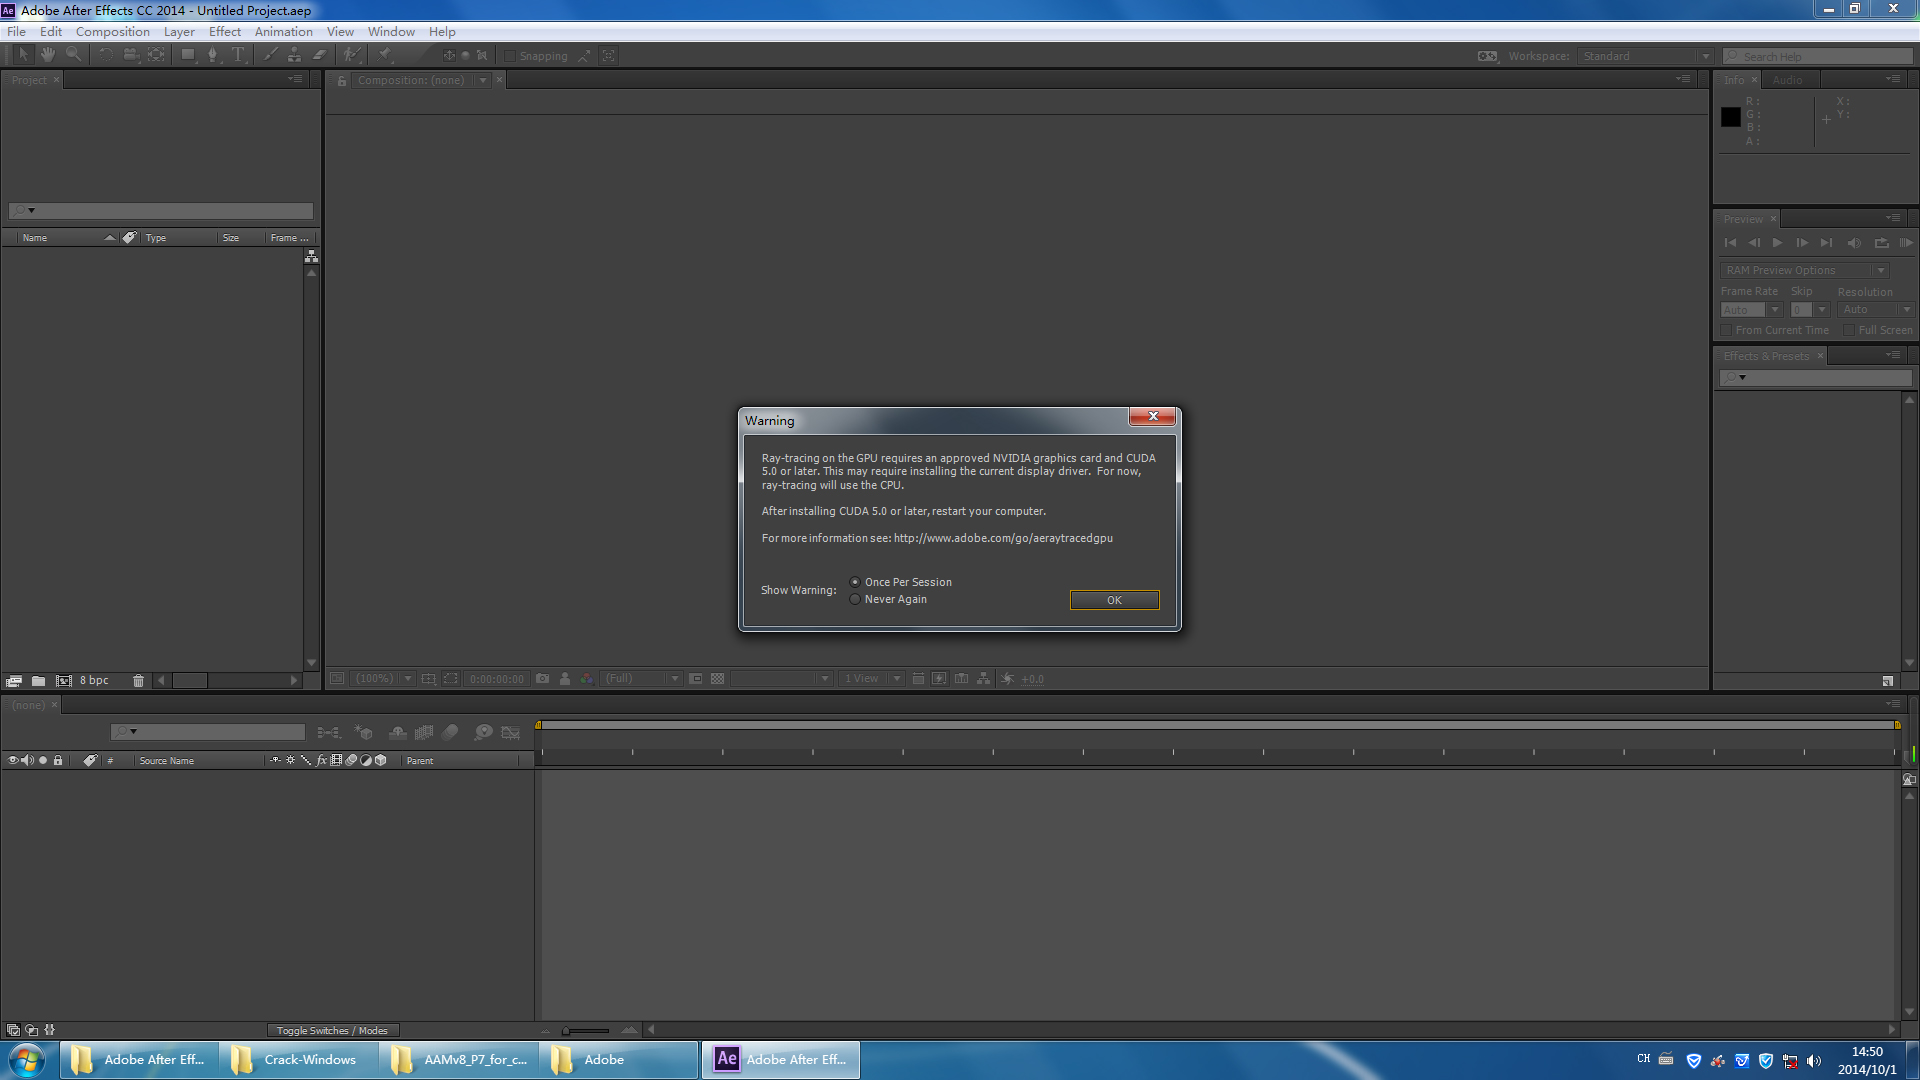Open the Effect menu

tap(225, 32)
